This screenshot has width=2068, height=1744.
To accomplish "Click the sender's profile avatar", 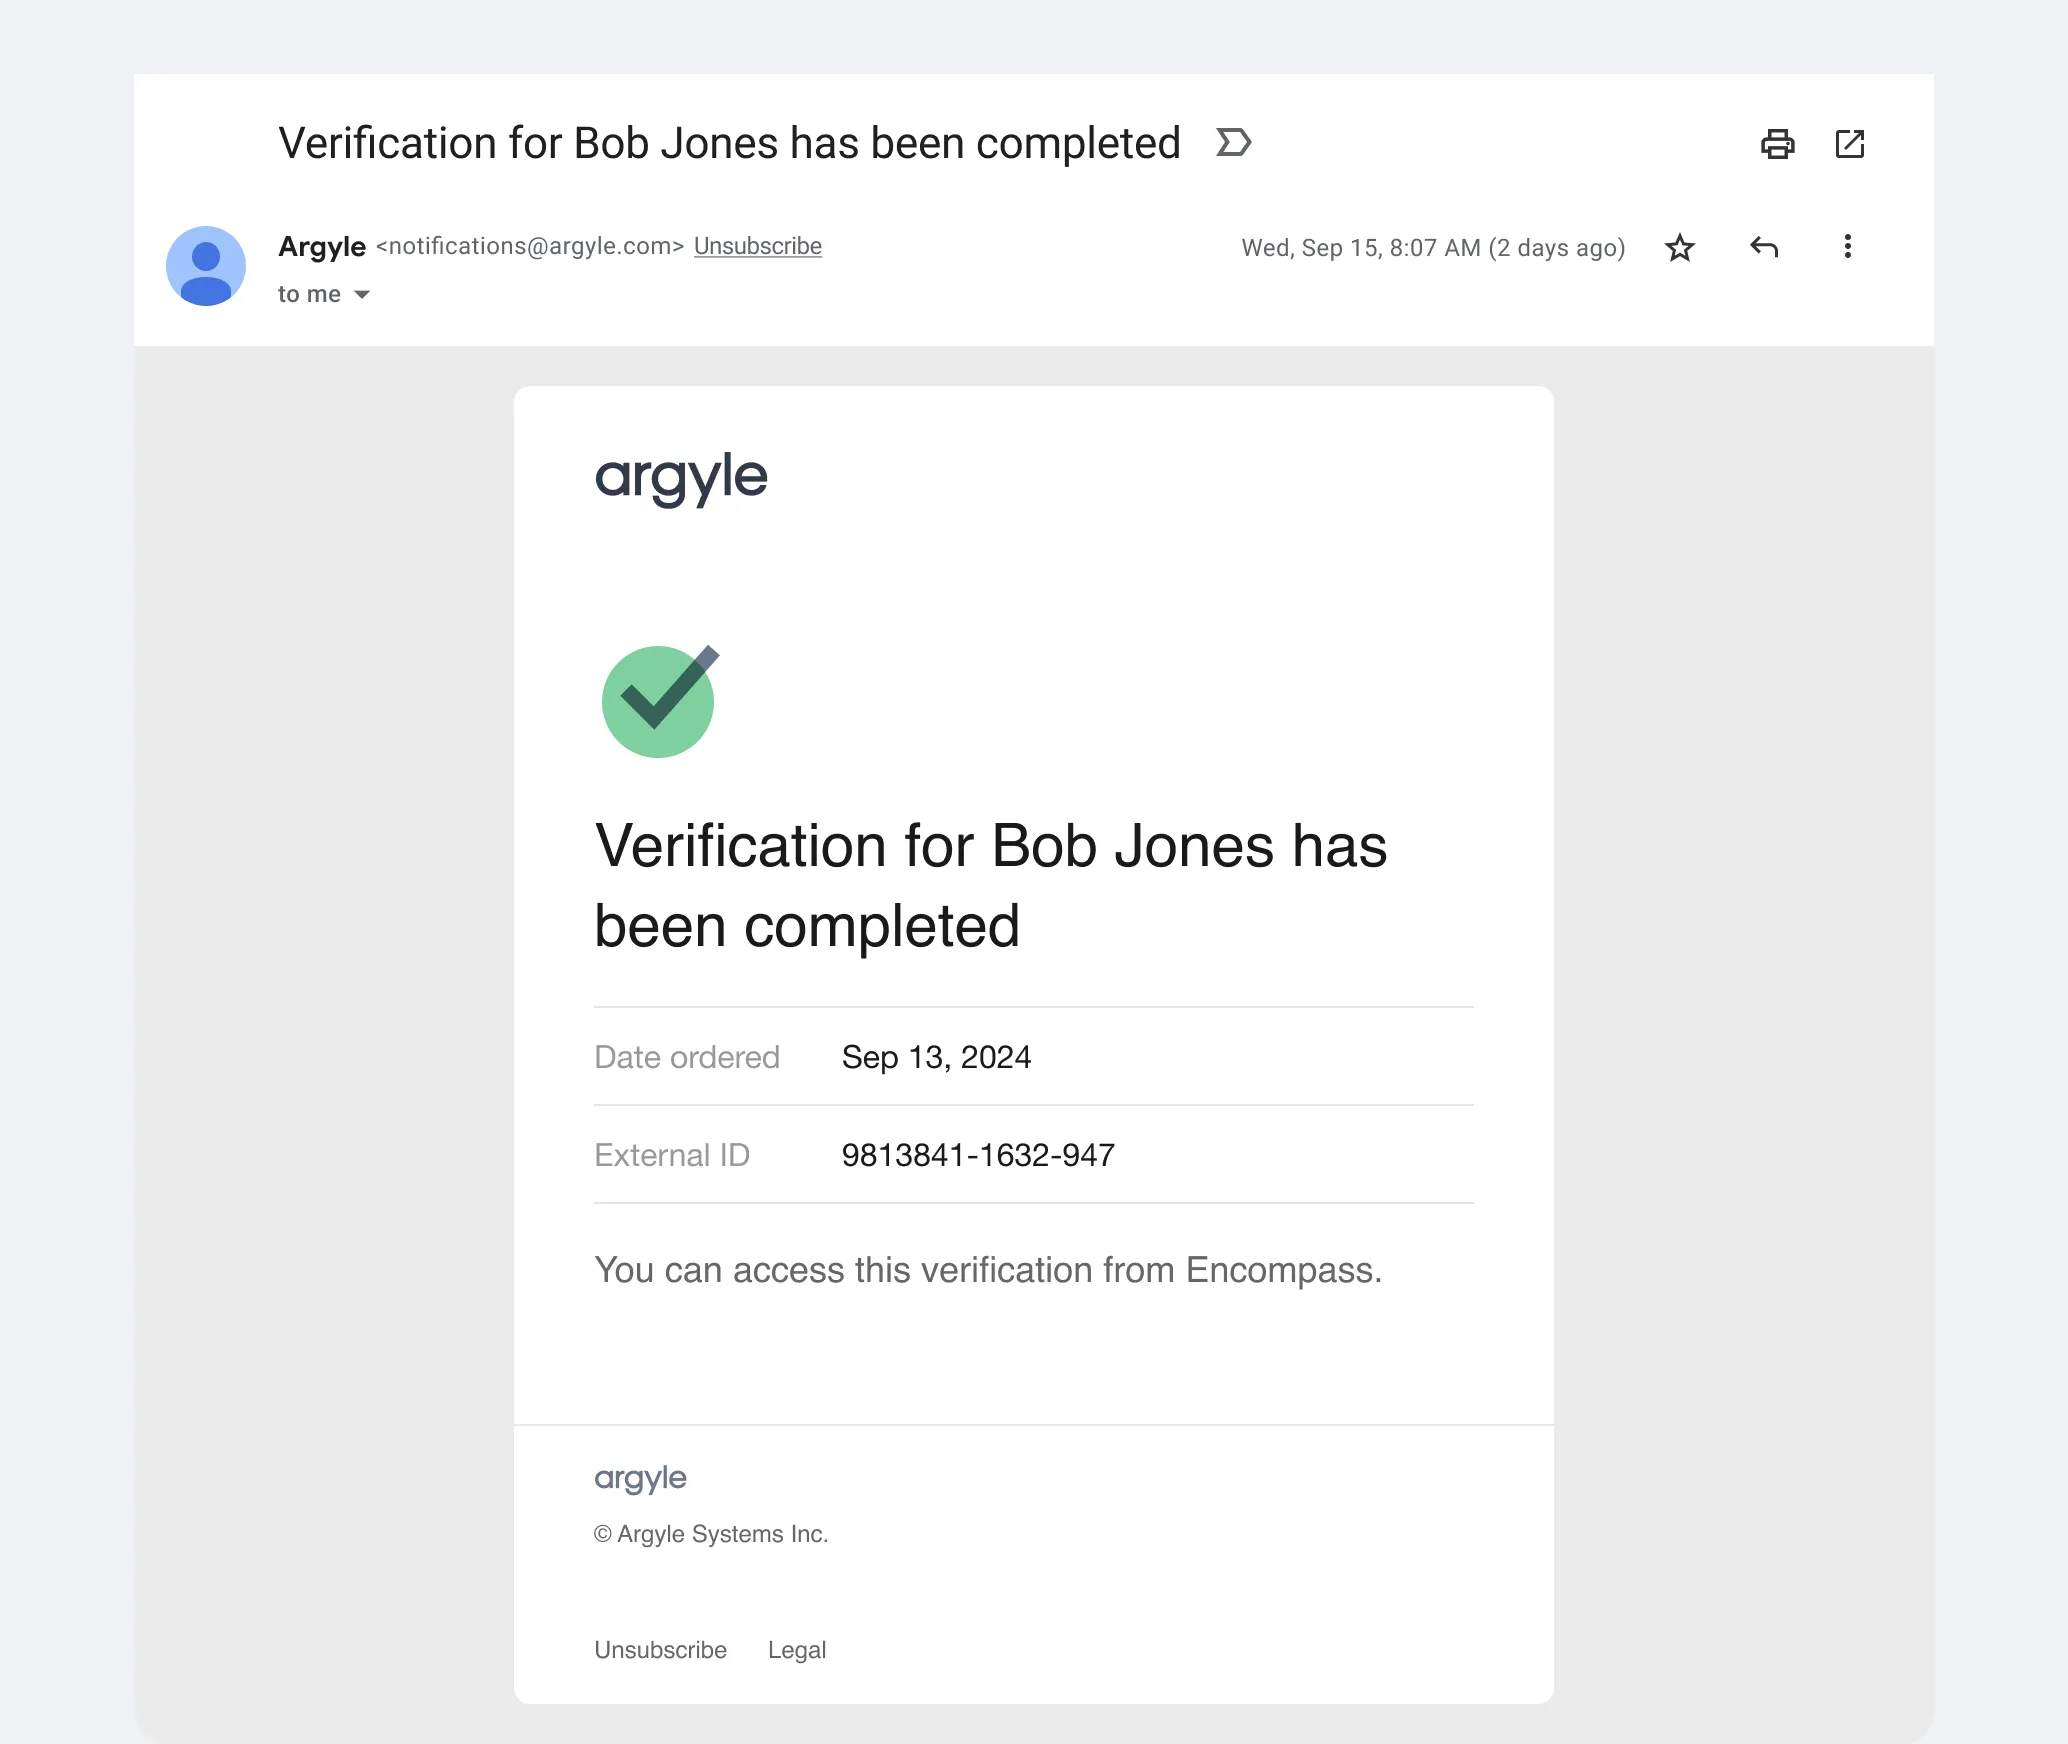I will (x=206, y=266).
